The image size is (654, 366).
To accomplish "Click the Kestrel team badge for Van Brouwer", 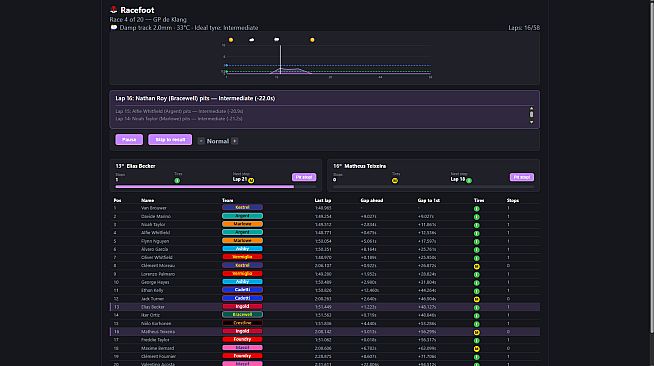I will 242,207.
